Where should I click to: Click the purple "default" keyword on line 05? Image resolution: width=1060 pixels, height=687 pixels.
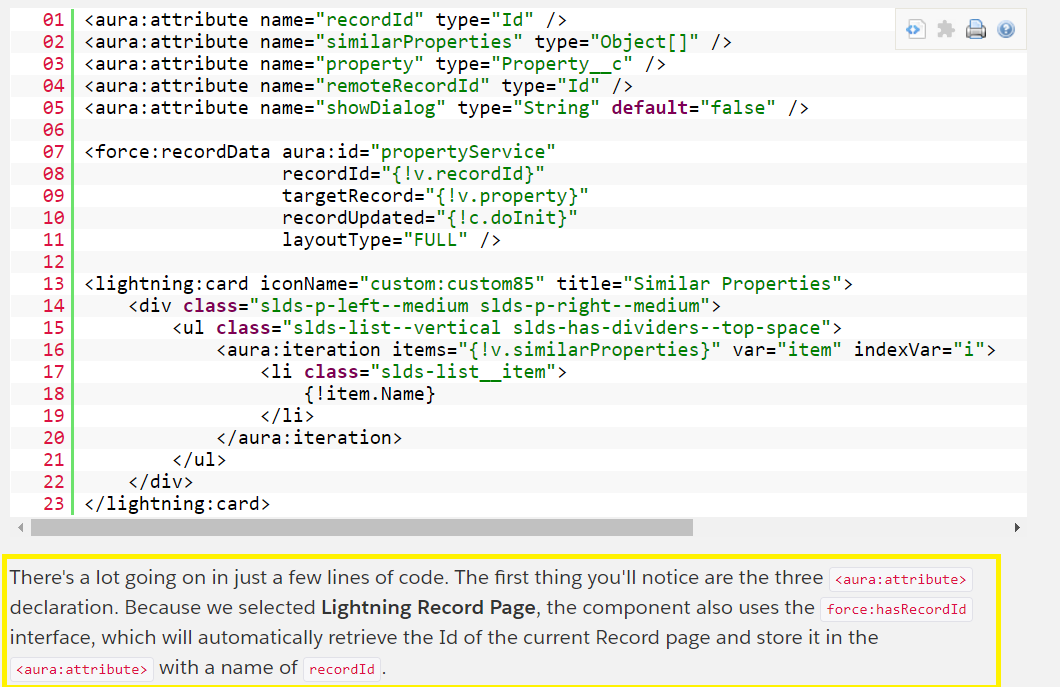650,108
